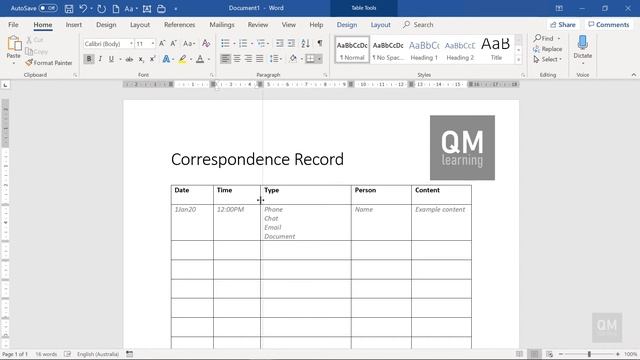Image resolution: width=640 pixels, height=360 pixels.
Task: Apply strikethrough formatting
Action: tap(129, 59)
